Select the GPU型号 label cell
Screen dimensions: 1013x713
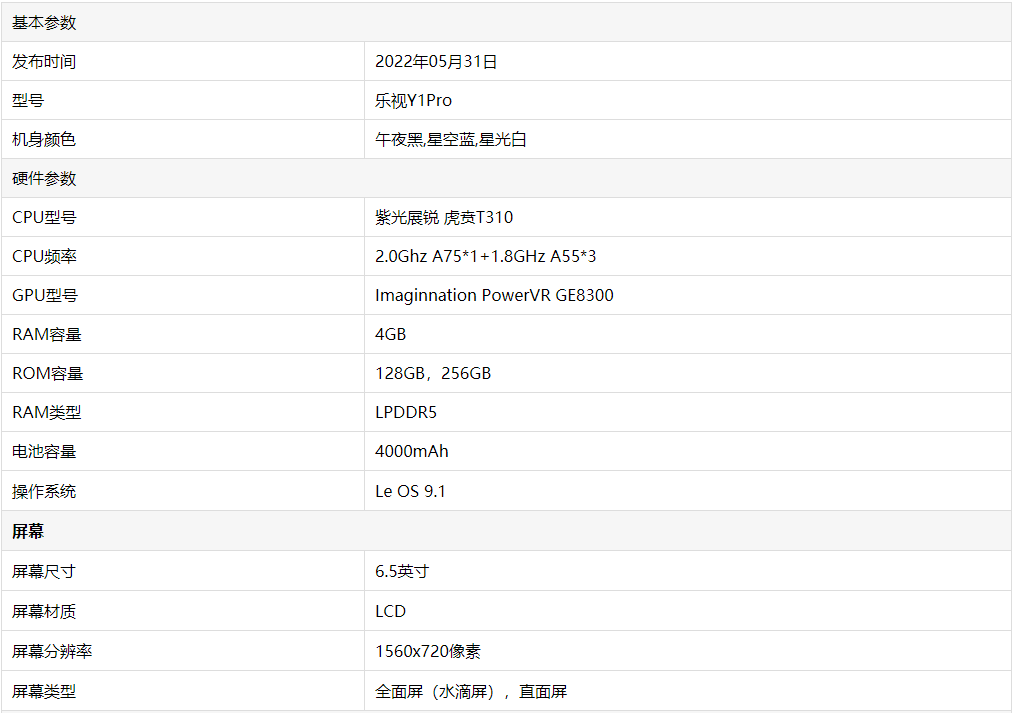tap(183, 295)
